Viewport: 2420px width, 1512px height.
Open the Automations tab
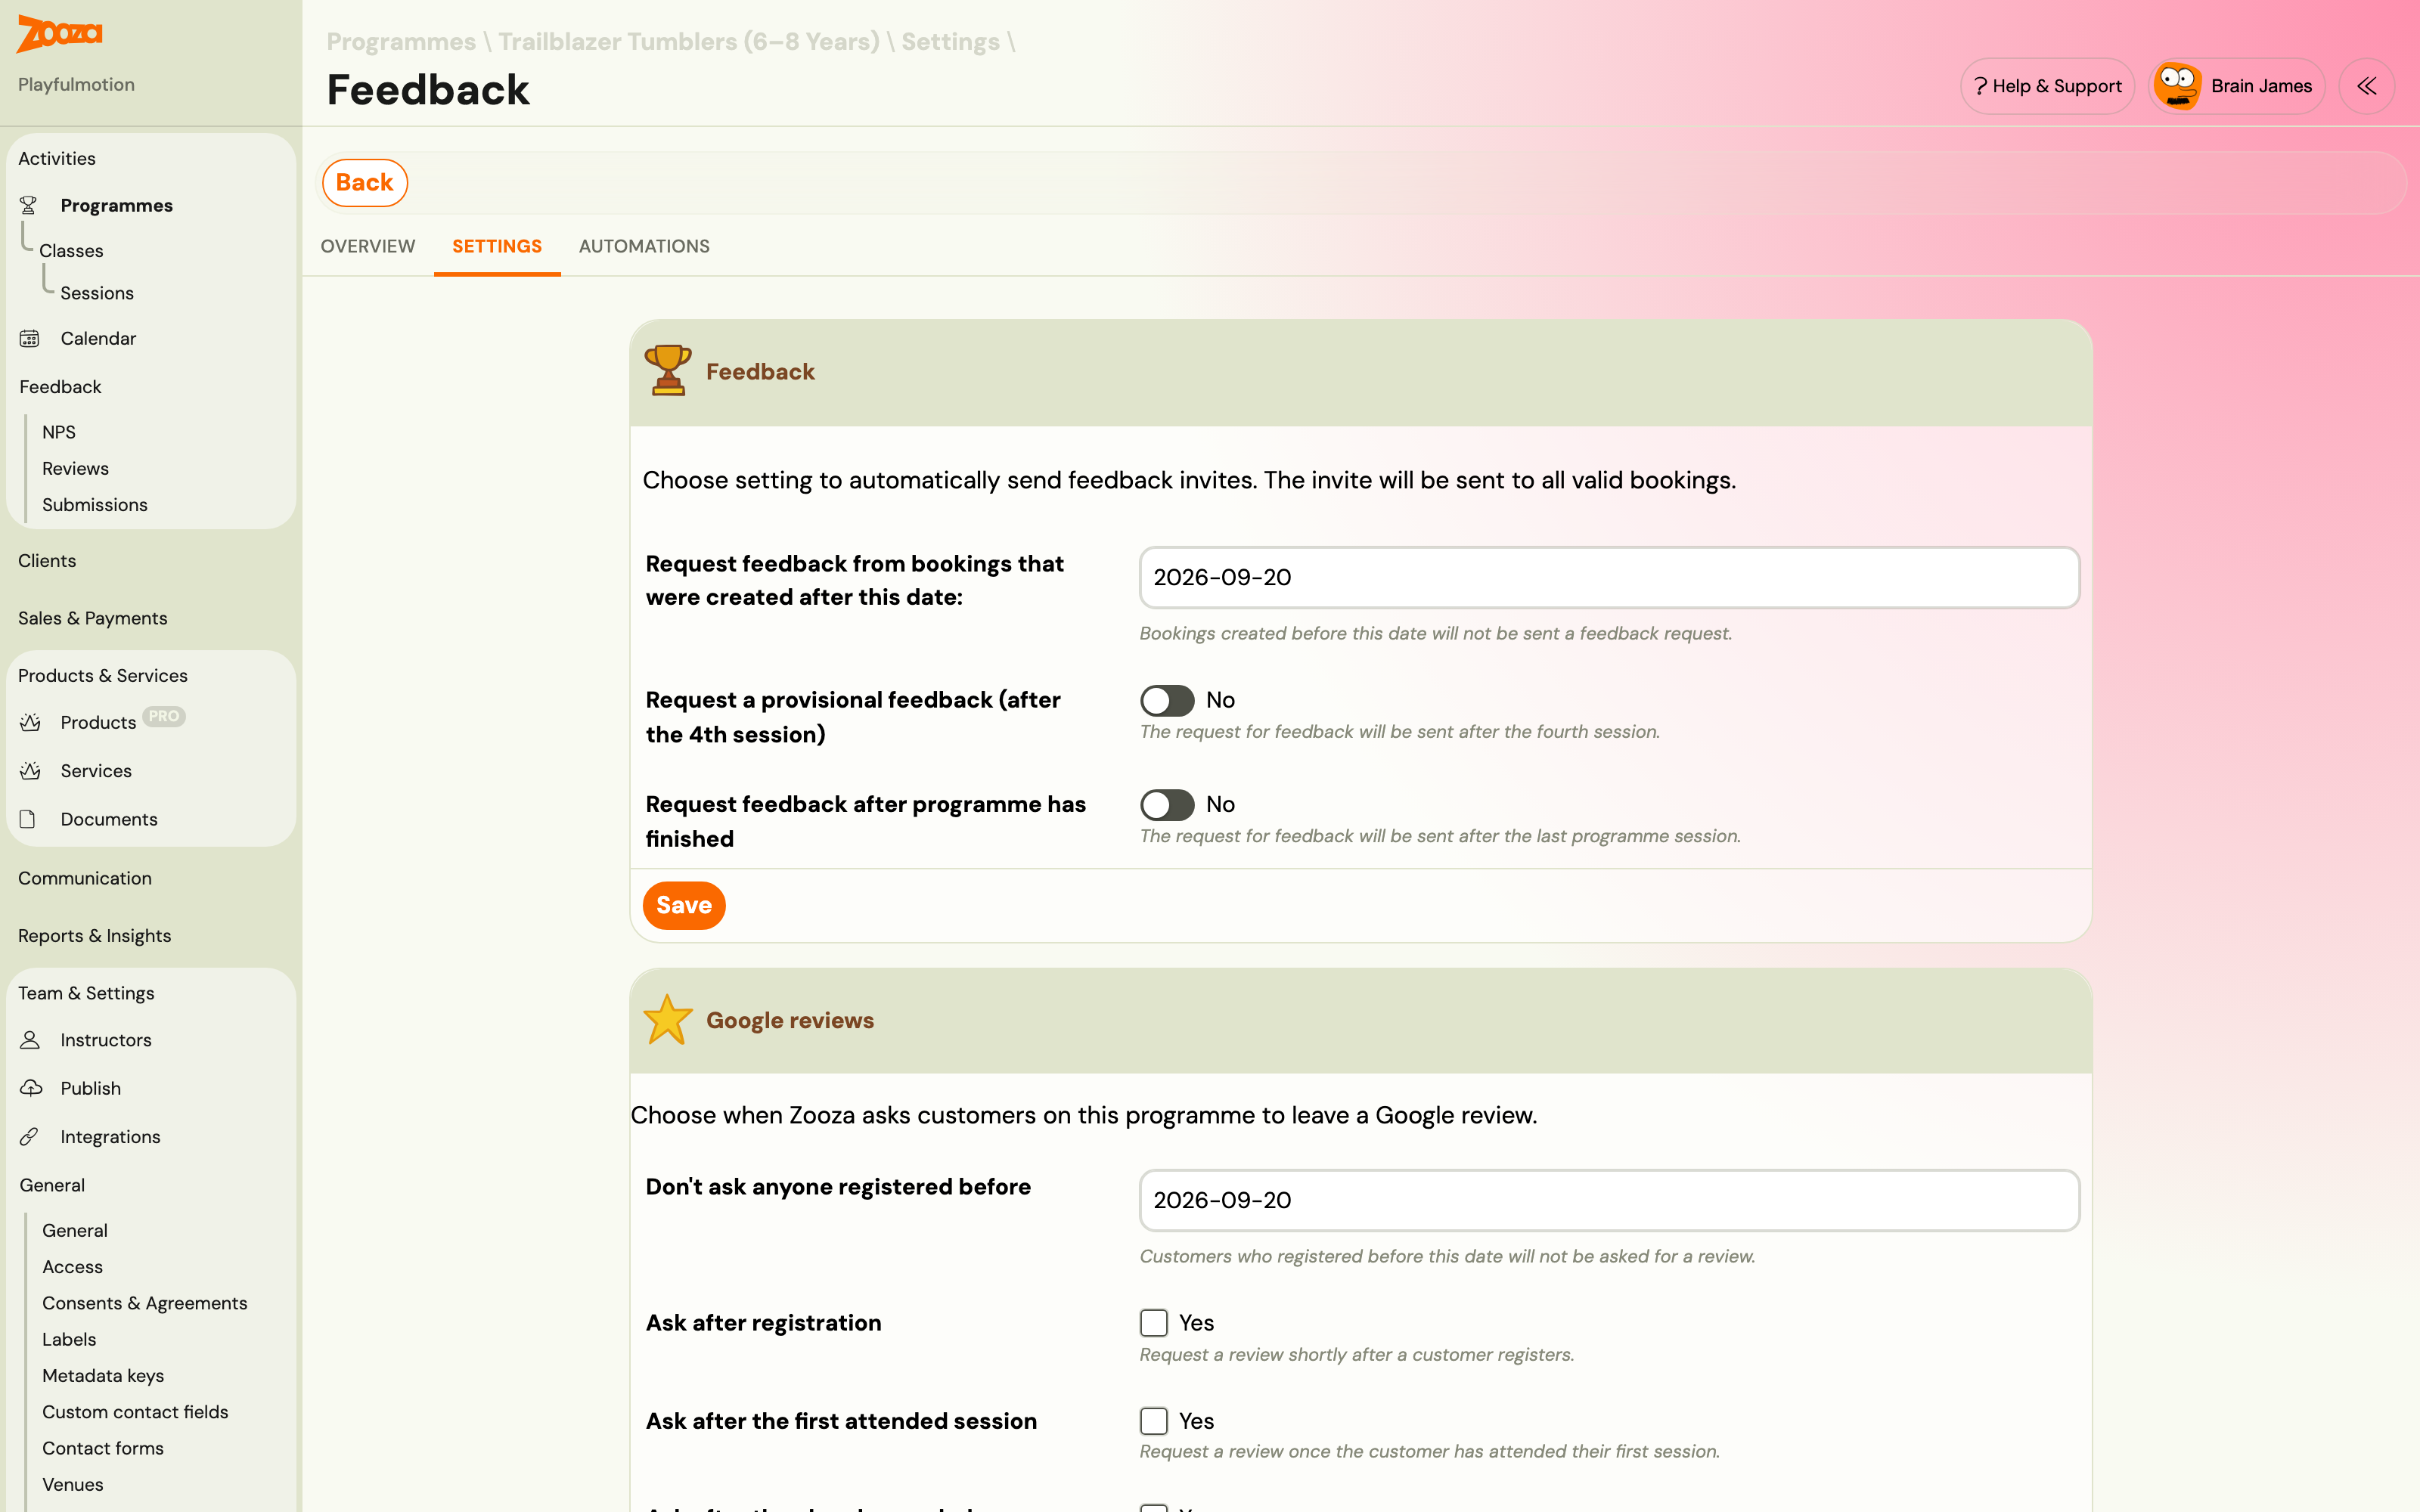click(644, 246)
